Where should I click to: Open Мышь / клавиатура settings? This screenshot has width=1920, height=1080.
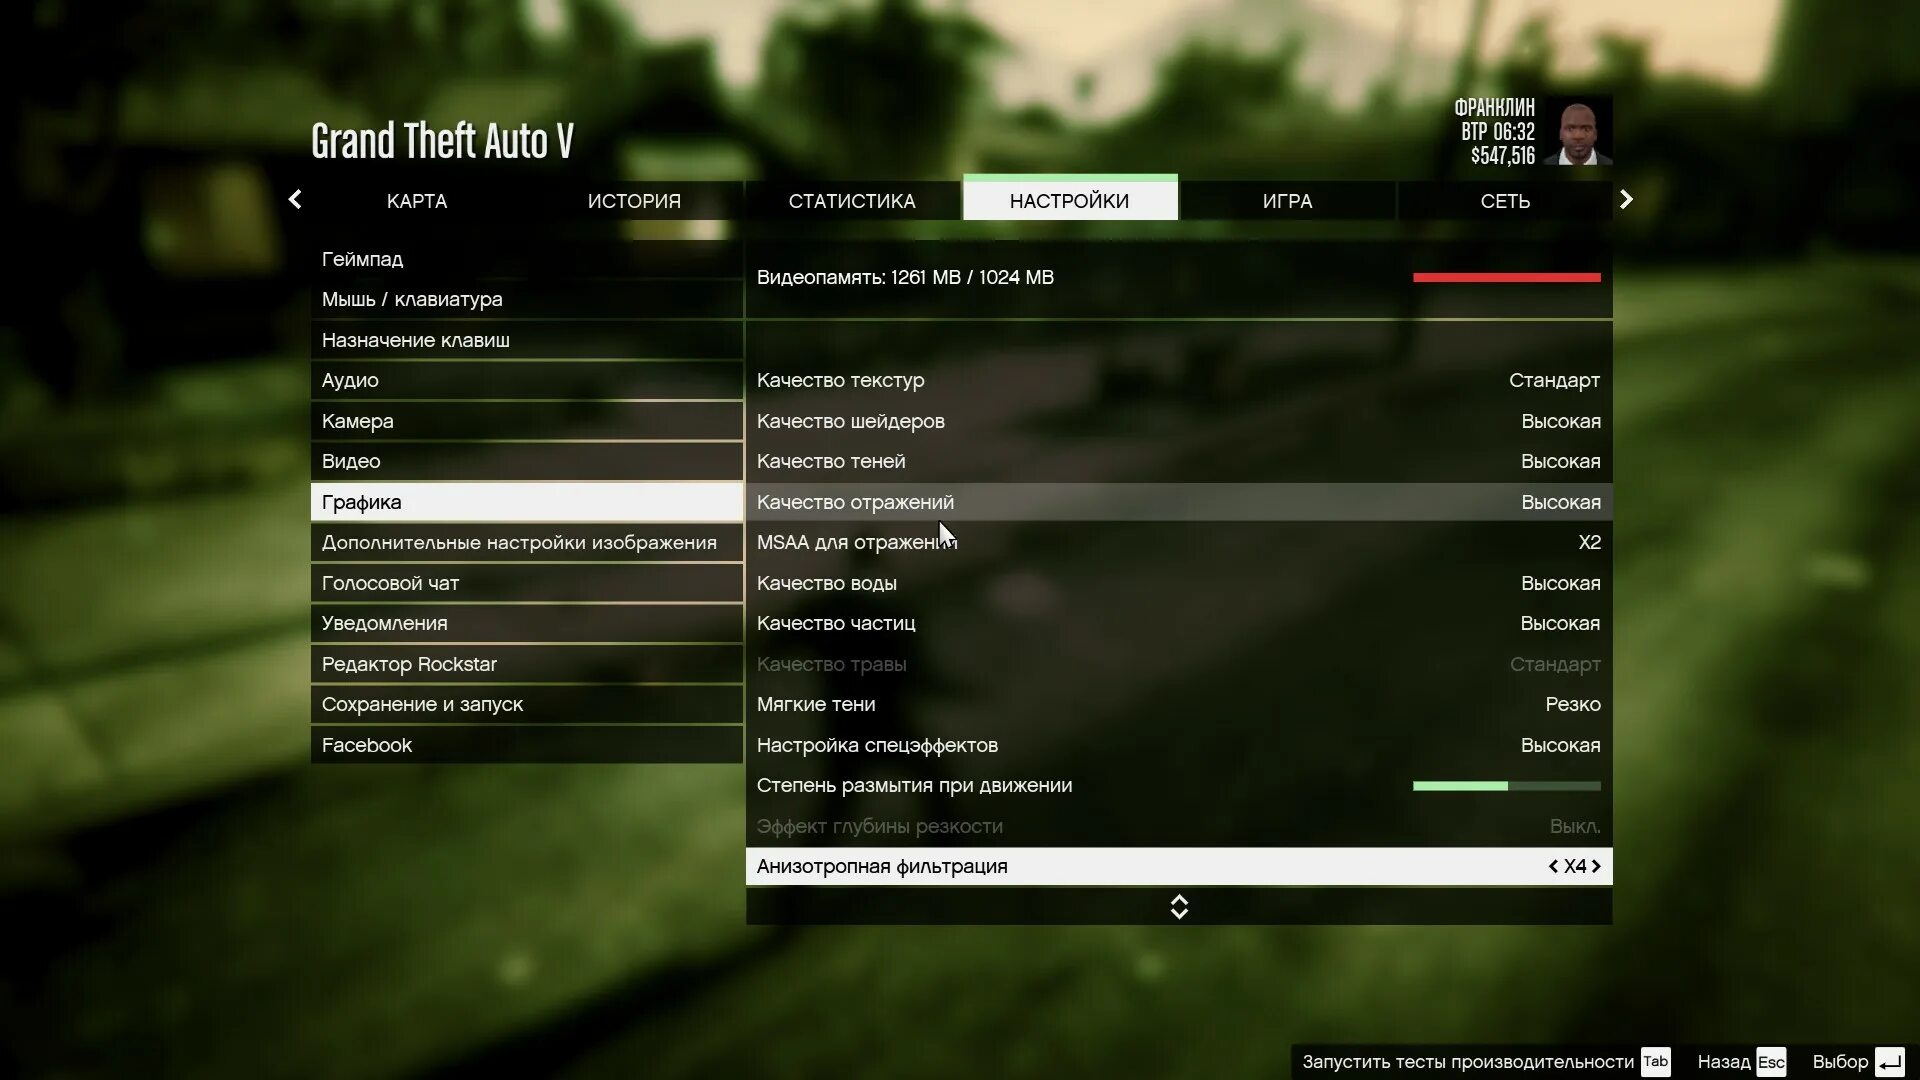point(411,299)
